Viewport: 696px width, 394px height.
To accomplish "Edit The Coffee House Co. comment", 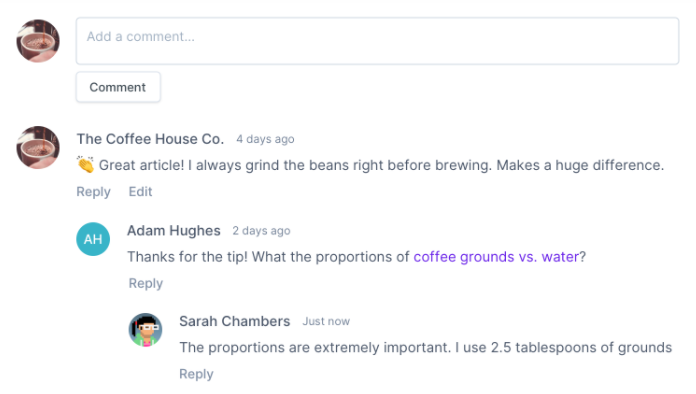I will (140, 192).
